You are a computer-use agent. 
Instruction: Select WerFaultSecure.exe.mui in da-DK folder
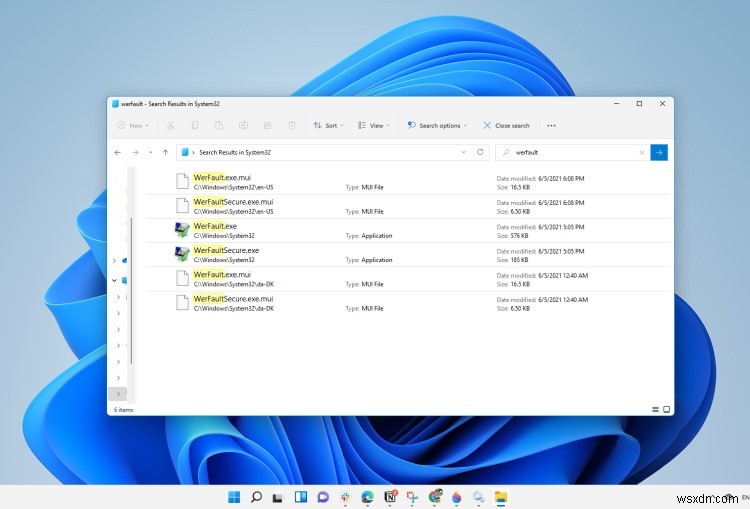(x=407, y=303)
